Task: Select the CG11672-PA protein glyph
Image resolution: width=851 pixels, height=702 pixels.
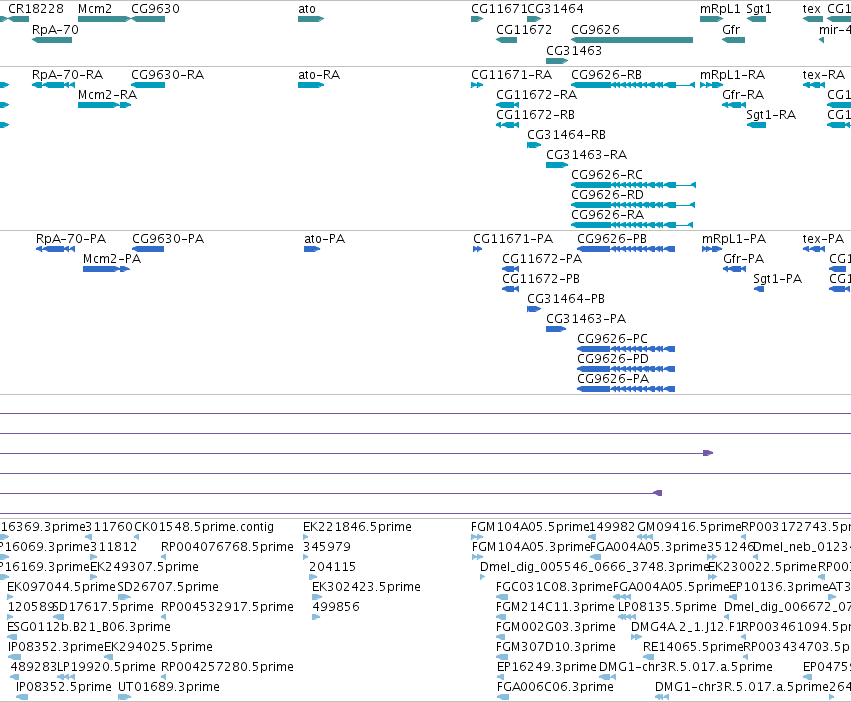Action: point(511,269)
